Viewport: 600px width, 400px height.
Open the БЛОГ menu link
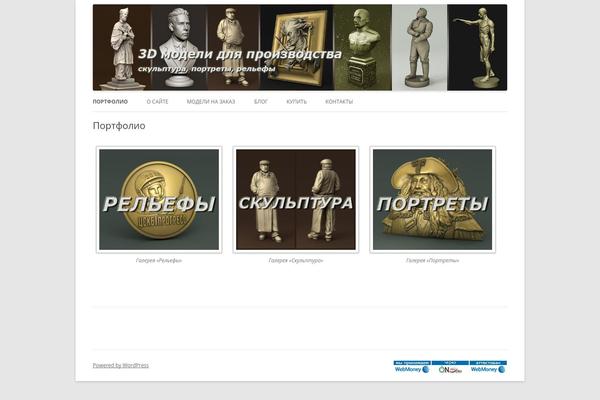(x=261, y=102)
